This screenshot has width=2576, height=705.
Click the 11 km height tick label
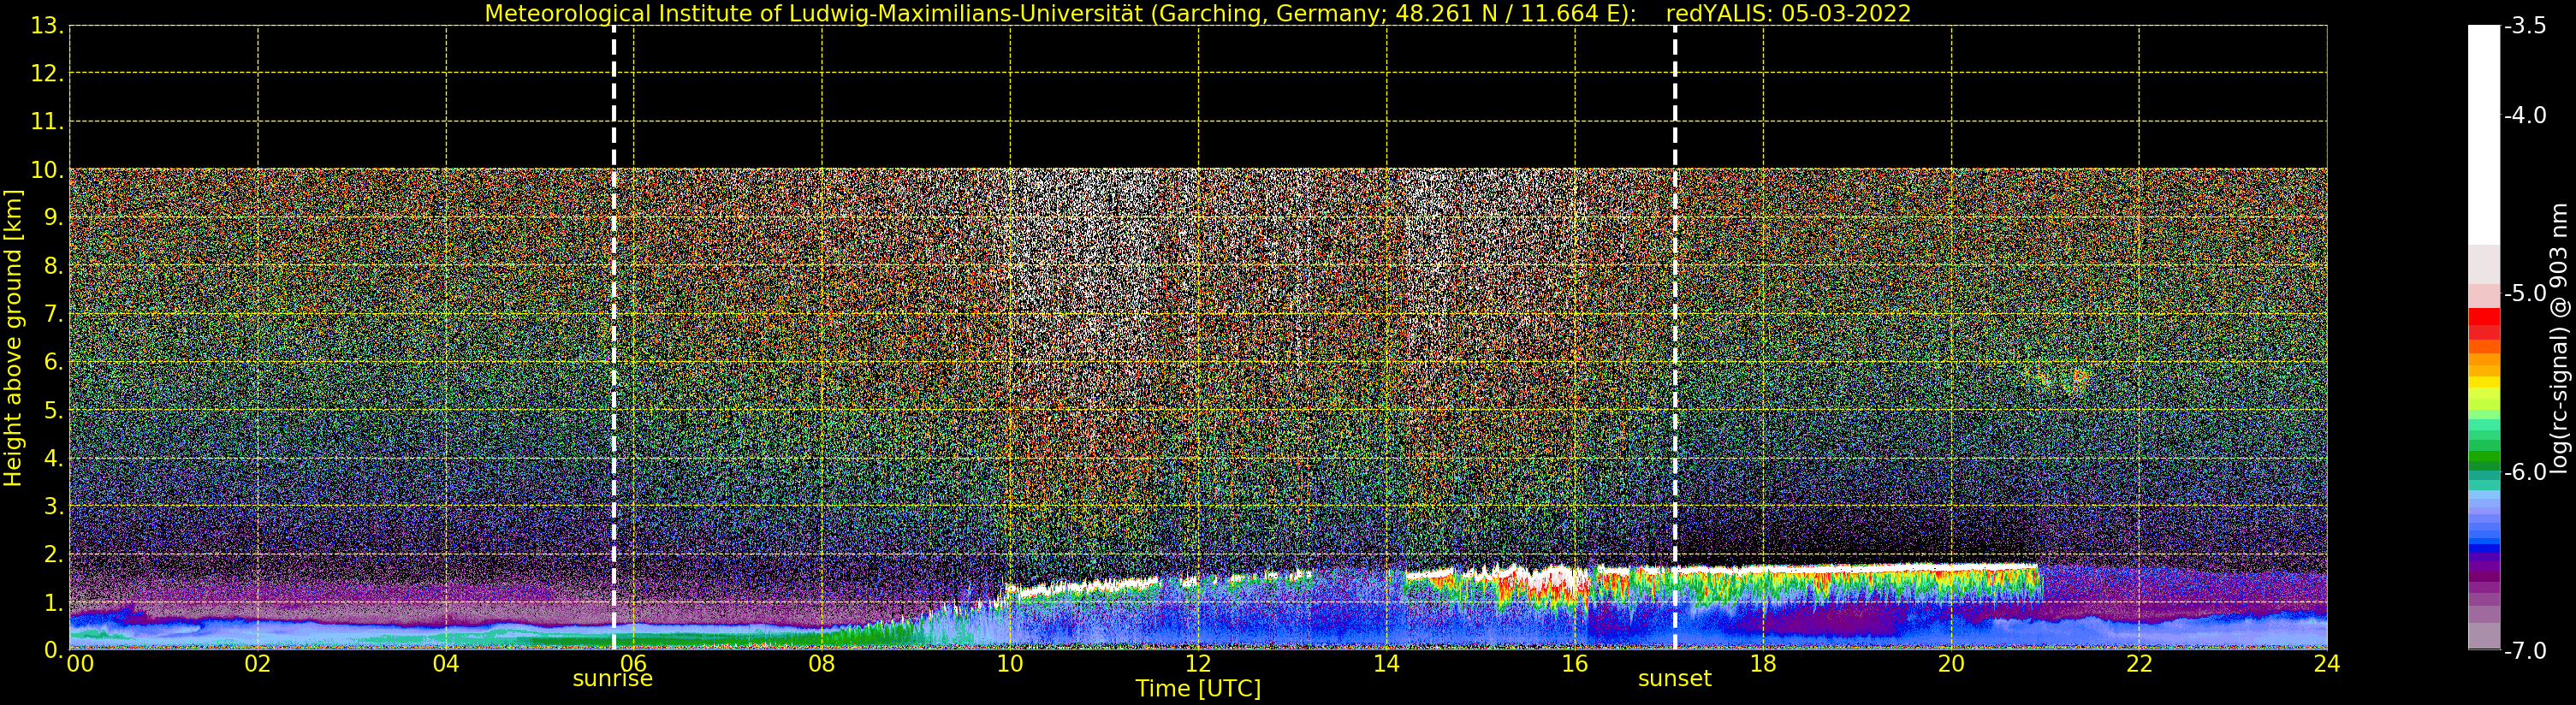pos(46,122)
